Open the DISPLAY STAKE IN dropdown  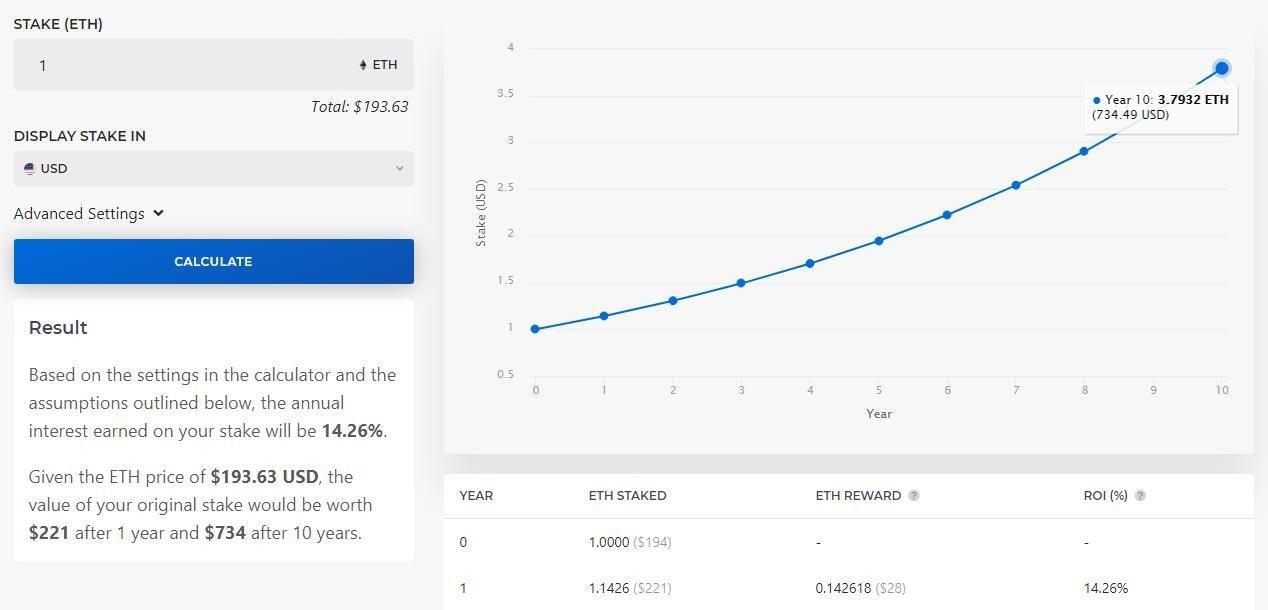pyautogui.click(x=213, y=168)
